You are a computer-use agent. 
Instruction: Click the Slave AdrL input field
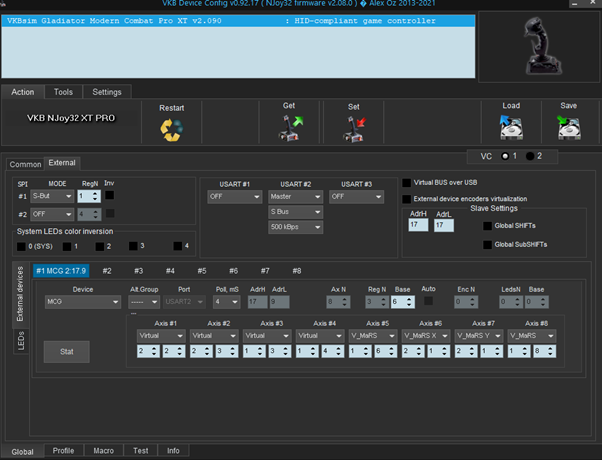coord(444,225)
